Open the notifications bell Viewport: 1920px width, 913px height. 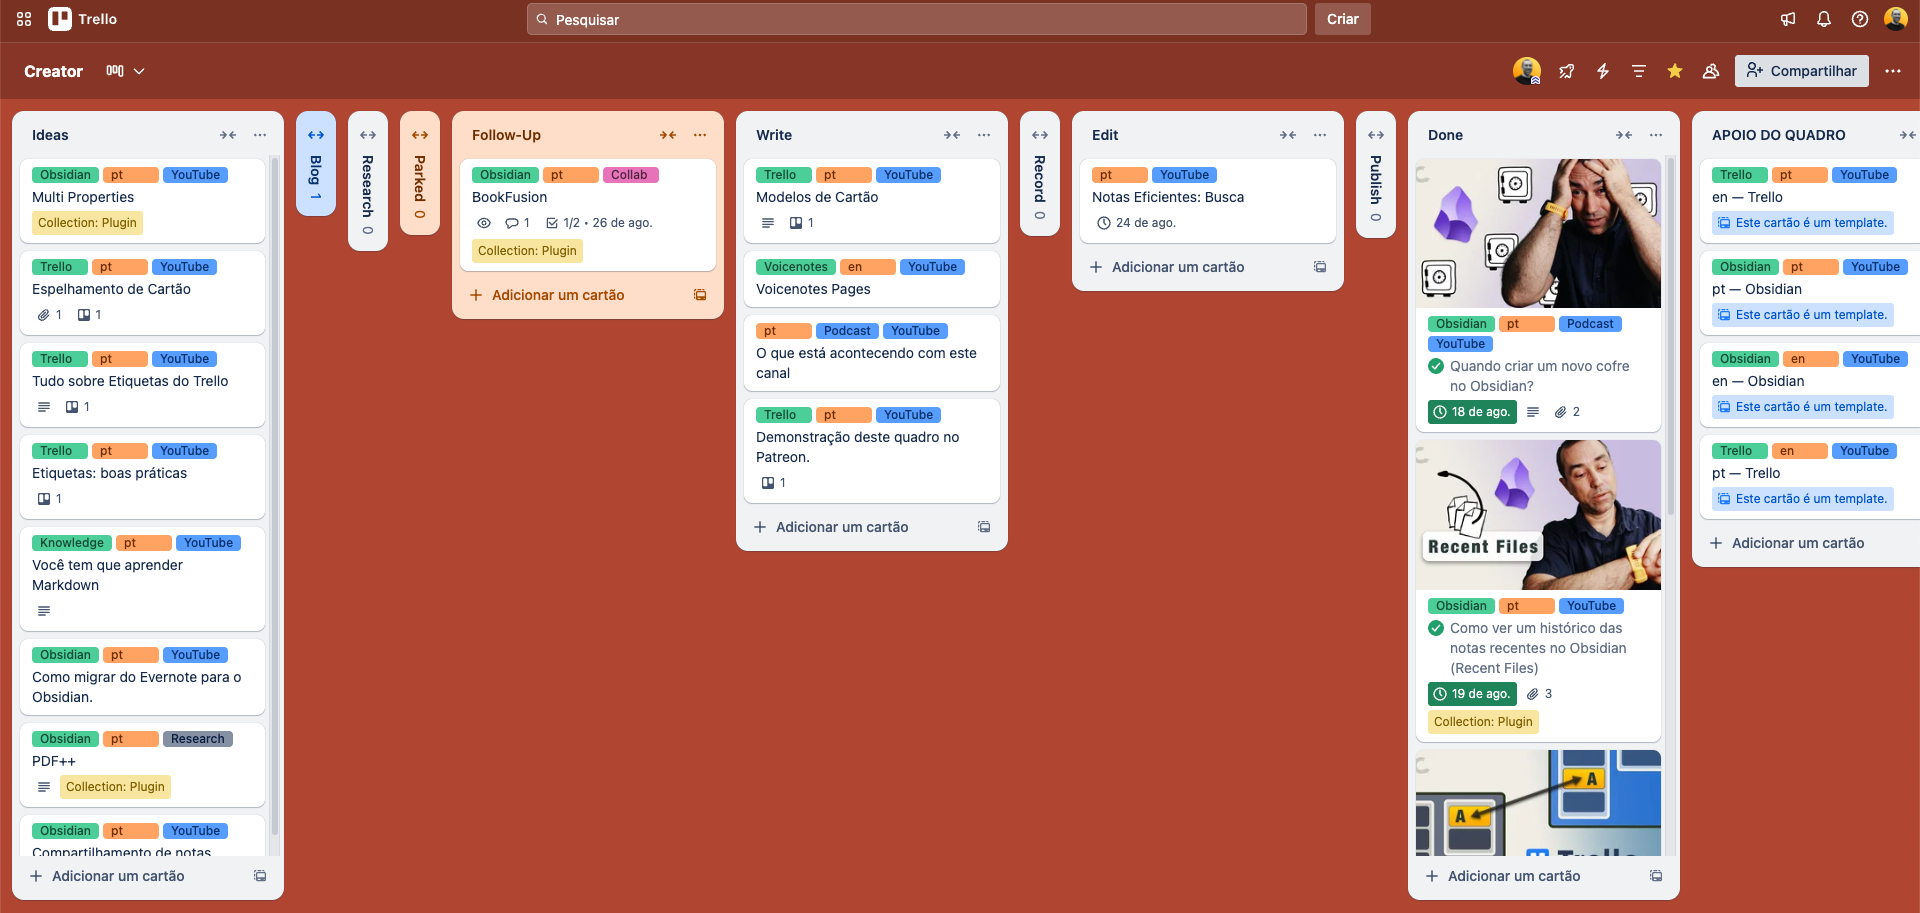[x=1824, y=19]
